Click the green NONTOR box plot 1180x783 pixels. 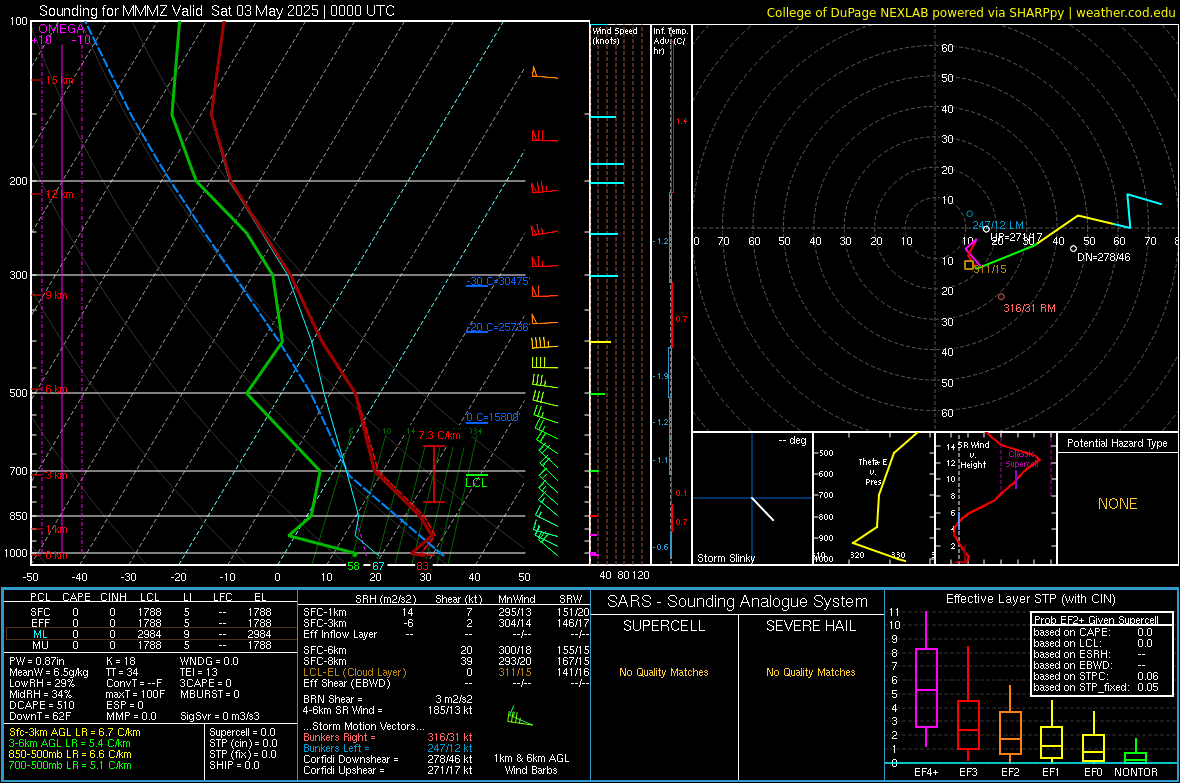click(1136, 753)
